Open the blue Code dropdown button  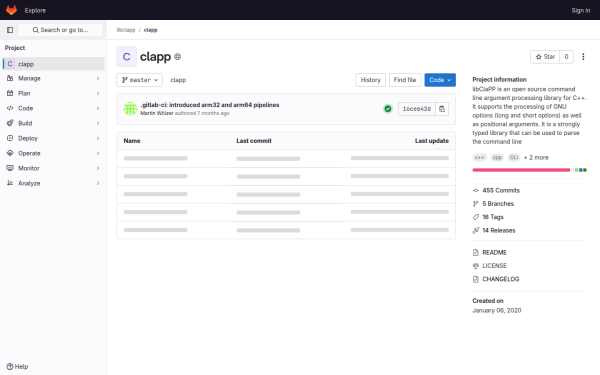coord(440,80)
